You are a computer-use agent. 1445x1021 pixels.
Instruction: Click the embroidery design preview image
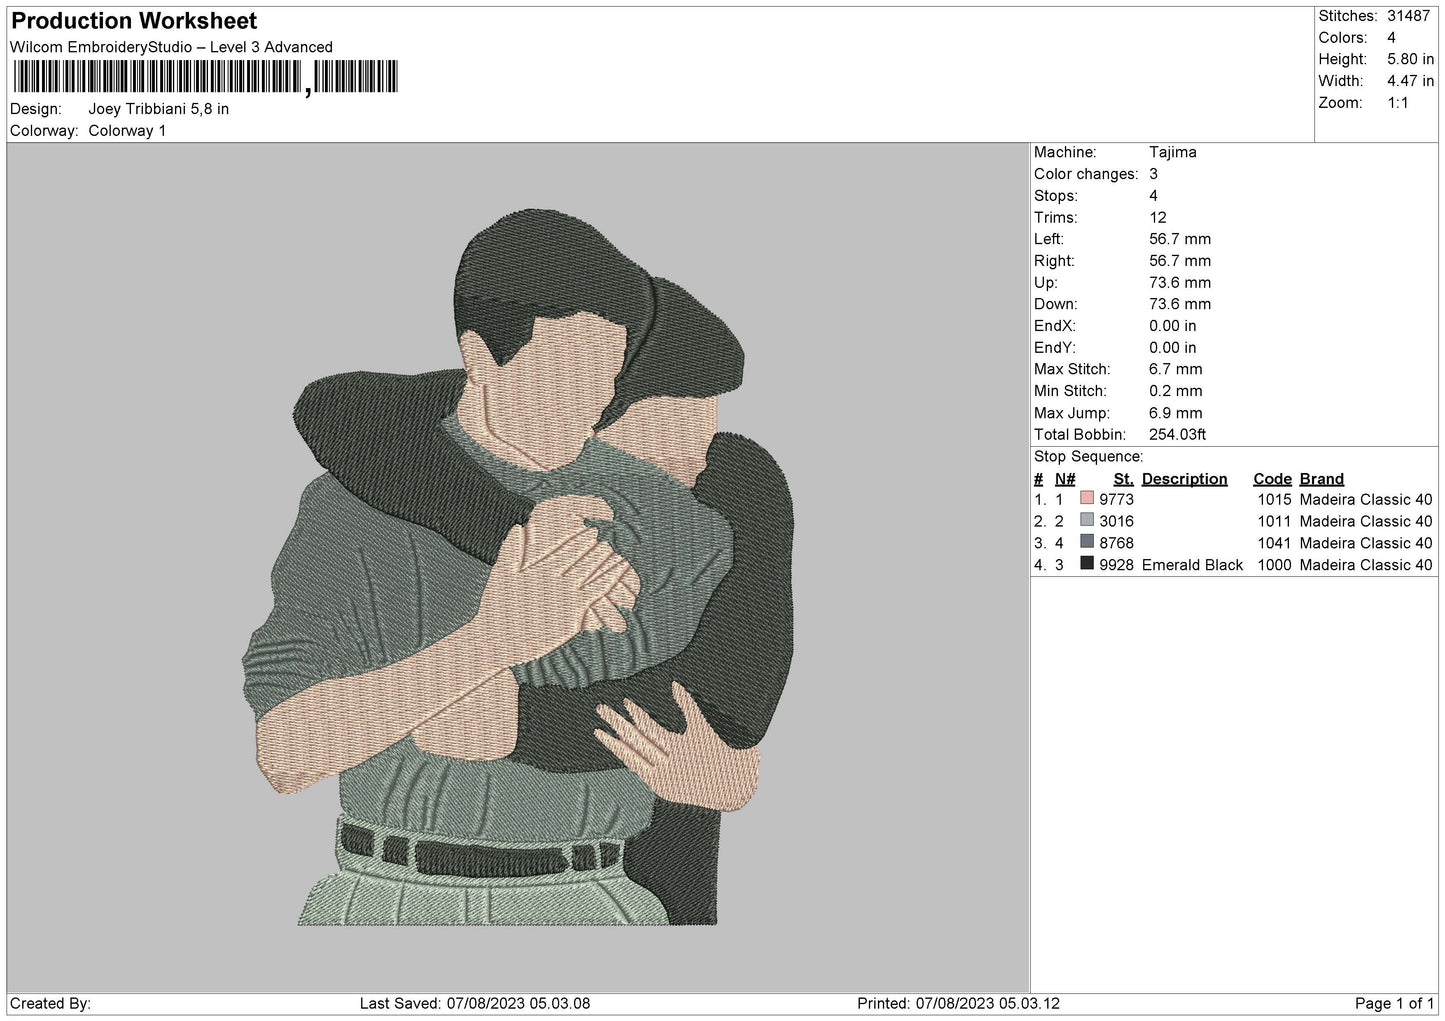tap(518, 567)
